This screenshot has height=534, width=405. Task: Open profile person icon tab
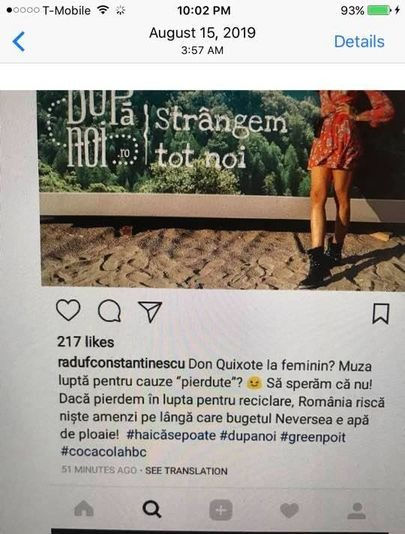tap(357, 511)
